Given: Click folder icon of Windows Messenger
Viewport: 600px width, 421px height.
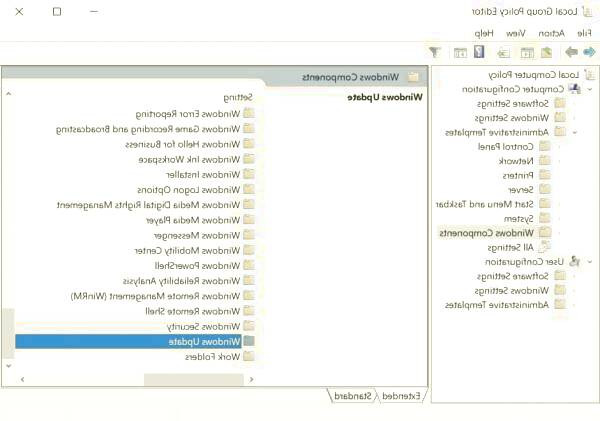Looking at the screenshot, I should [249, 235].
